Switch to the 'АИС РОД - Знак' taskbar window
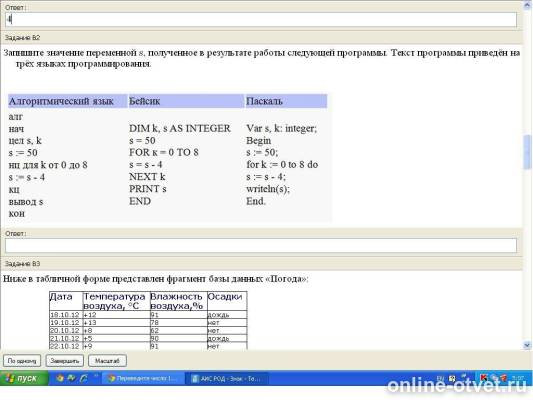Image resolution: width=533 pixels, height=400 pixels. click(227, 378)
